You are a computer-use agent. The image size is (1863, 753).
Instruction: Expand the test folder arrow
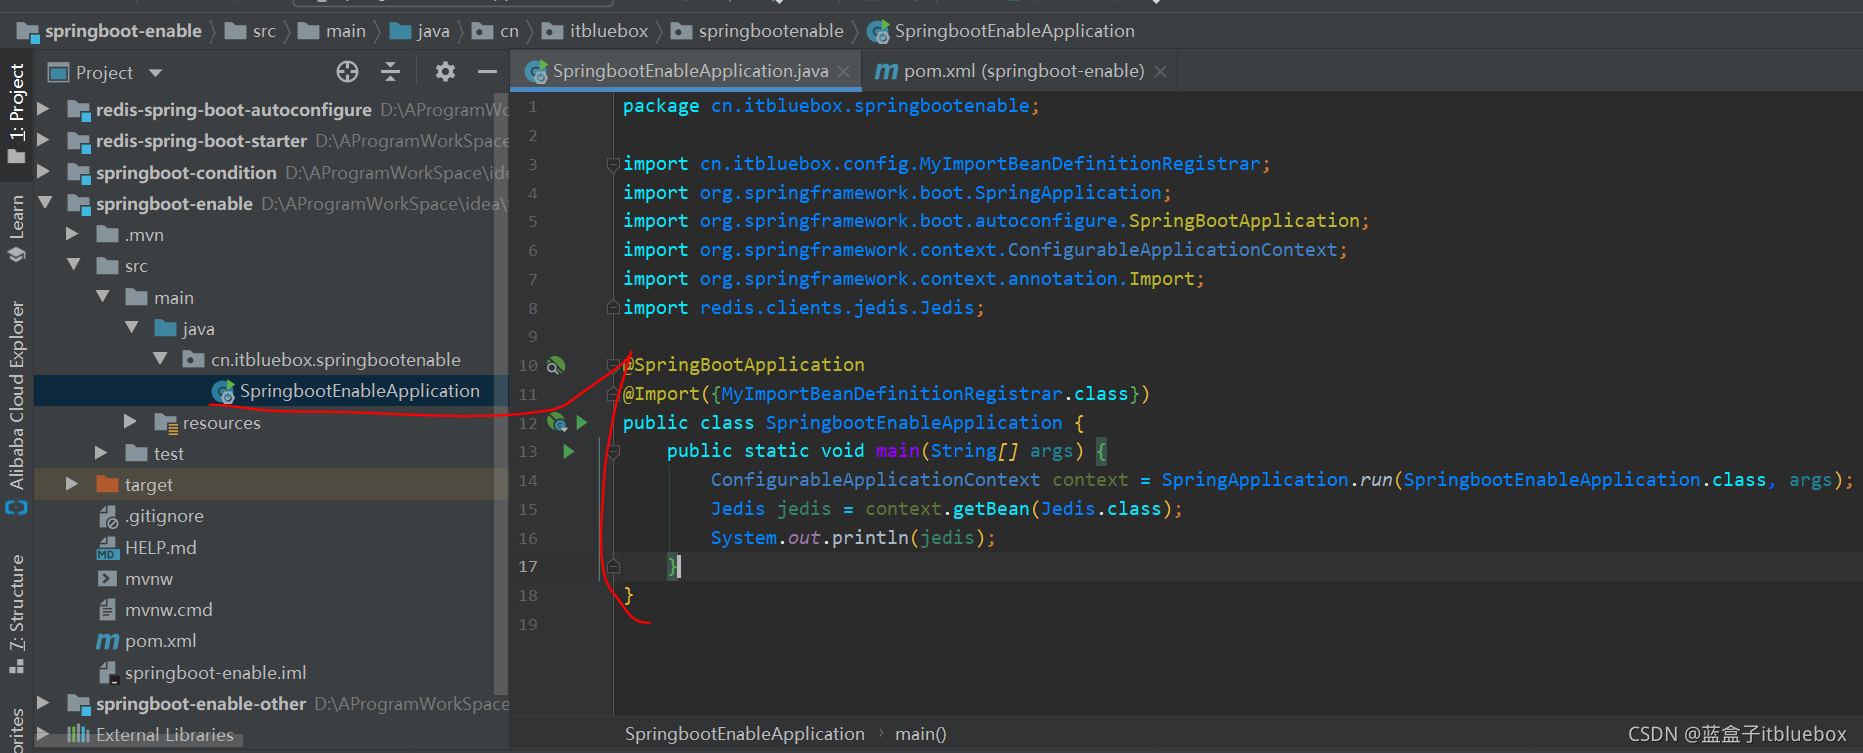[101, 453]
